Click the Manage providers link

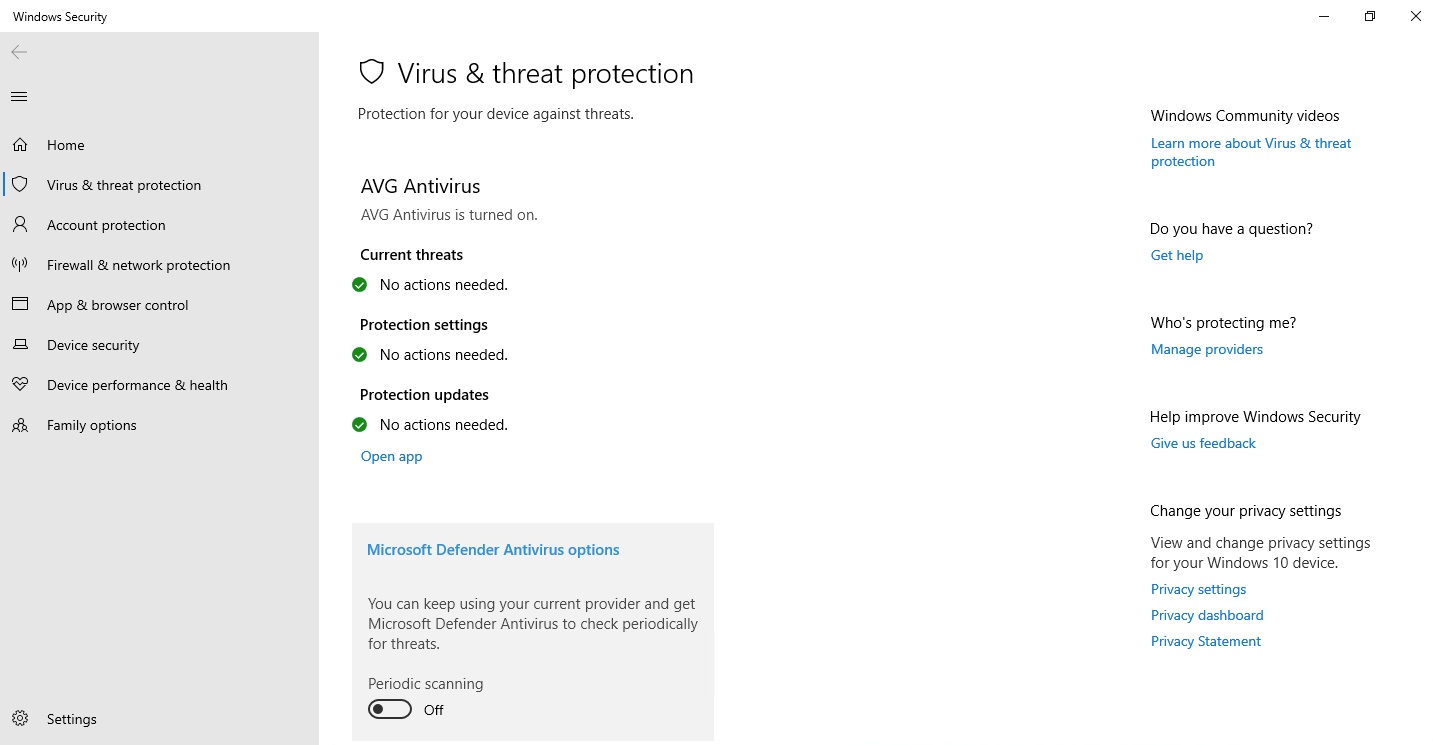point(1206,349)
